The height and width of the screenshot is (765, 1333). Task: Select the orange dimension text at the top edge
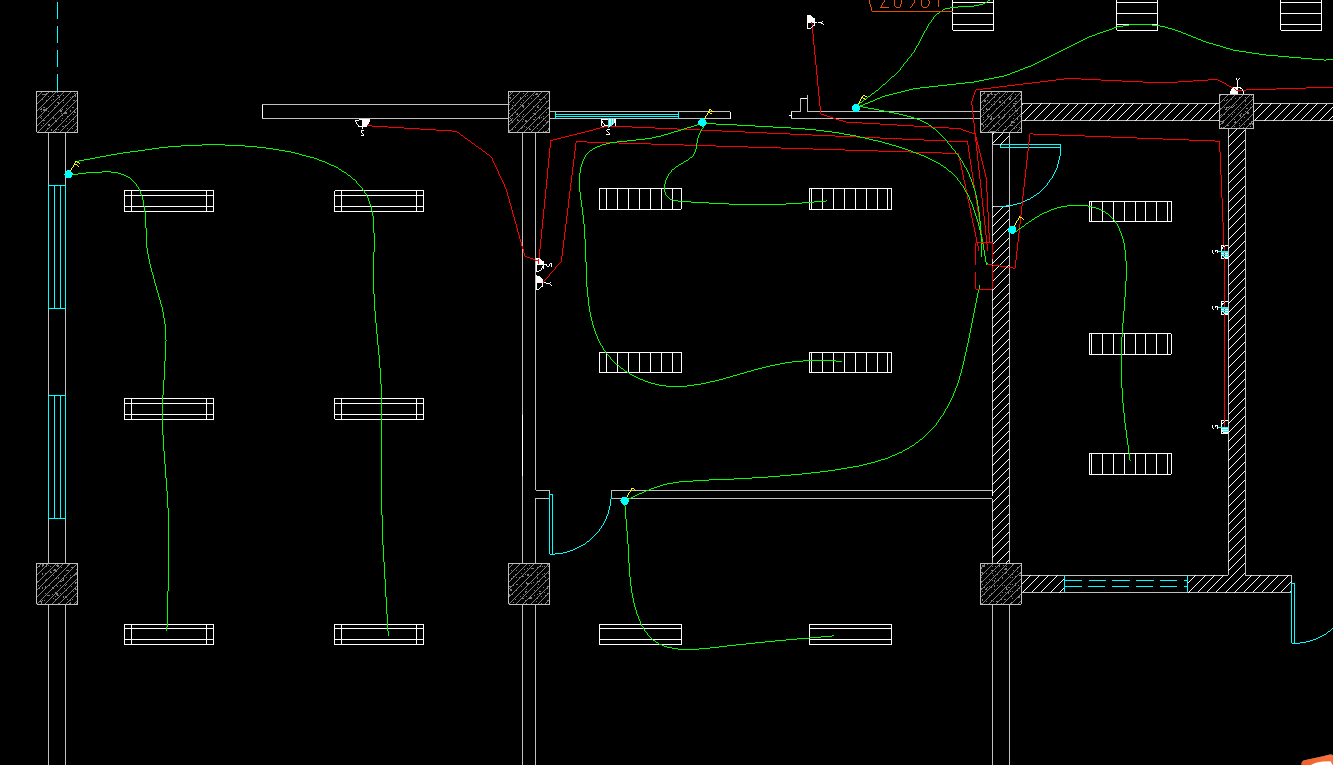908,4
